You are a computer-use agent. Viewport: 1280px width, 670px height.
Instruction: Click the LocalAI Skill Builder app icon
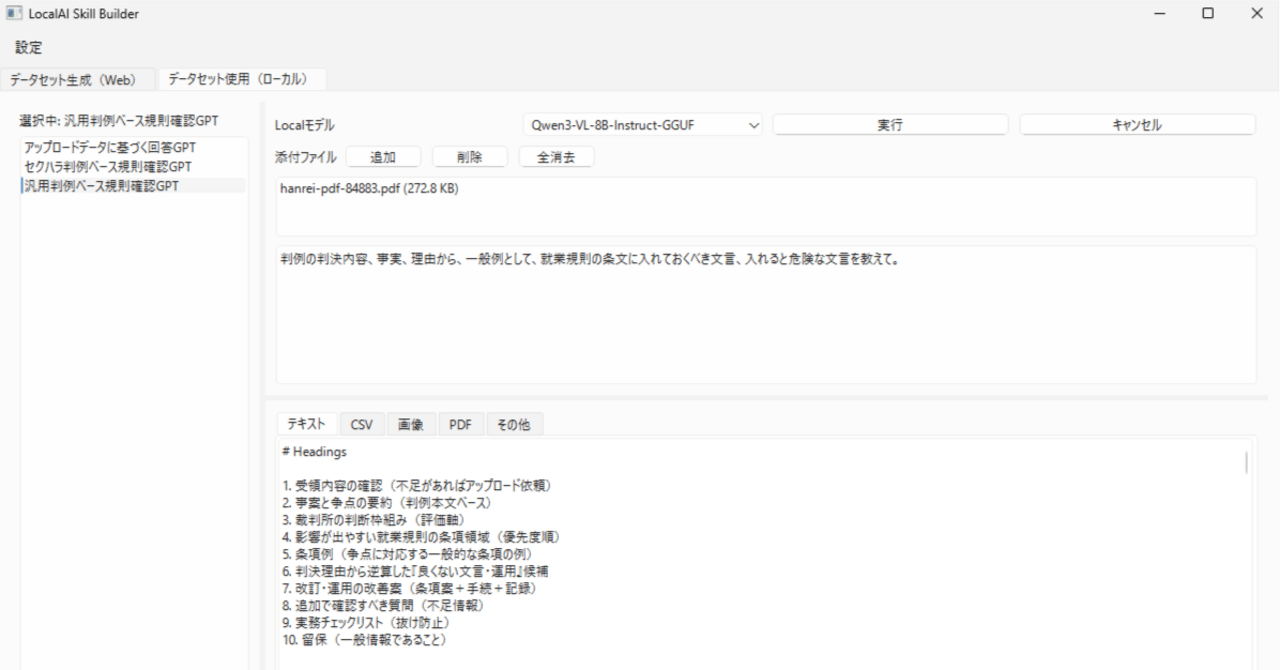pyautogui.click(x=14, y=14)
